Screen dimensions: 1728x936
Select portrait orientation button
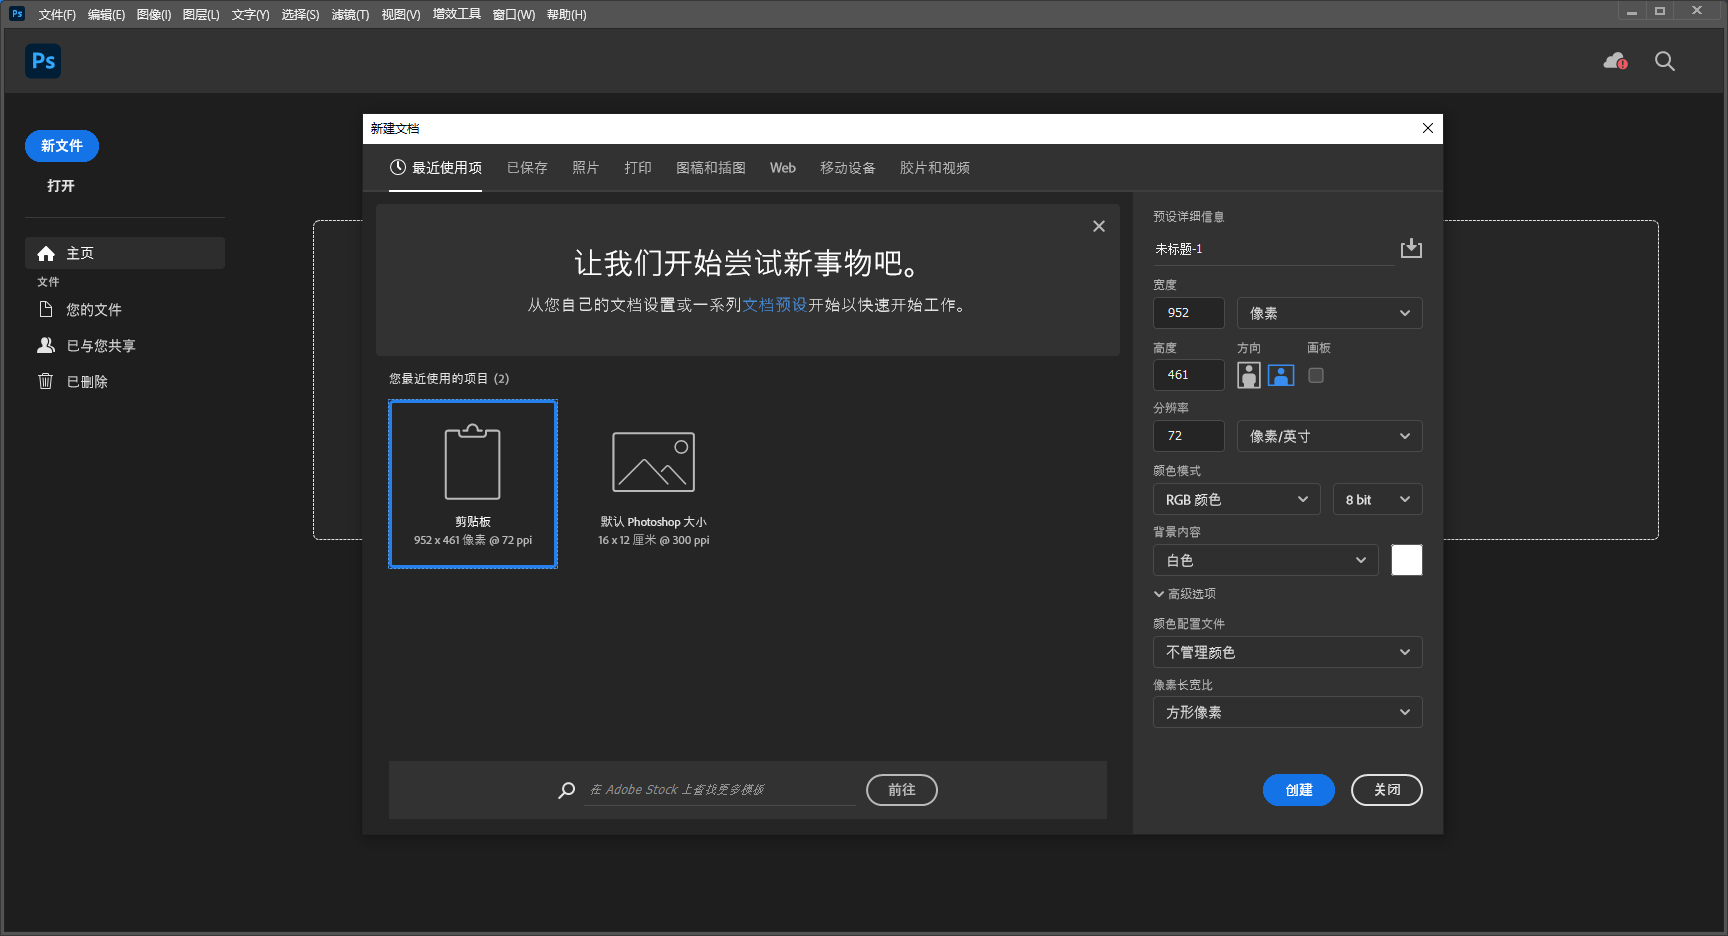click(x=1248, y=375)
